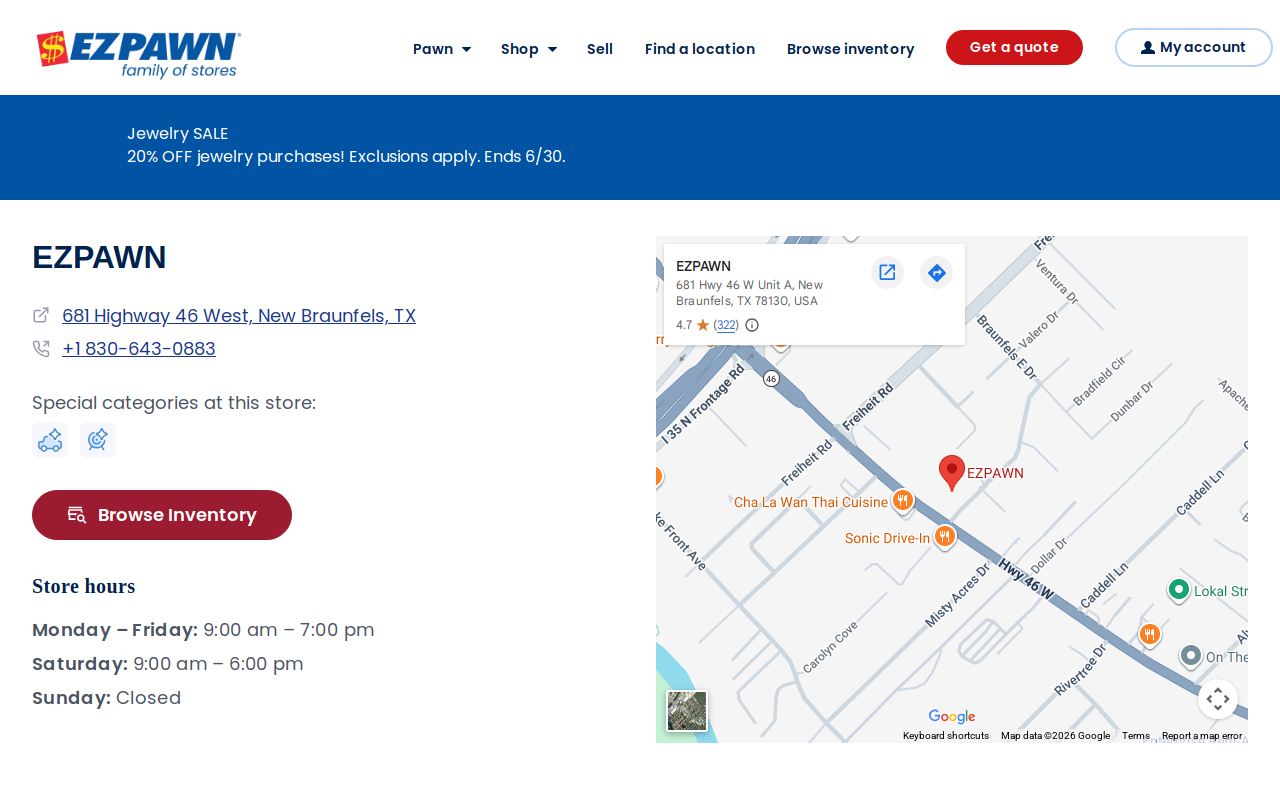Select the Cha La Wan Thai Cuisine marker
Screen dimensions: 1280x800
(x=903, y=500)
